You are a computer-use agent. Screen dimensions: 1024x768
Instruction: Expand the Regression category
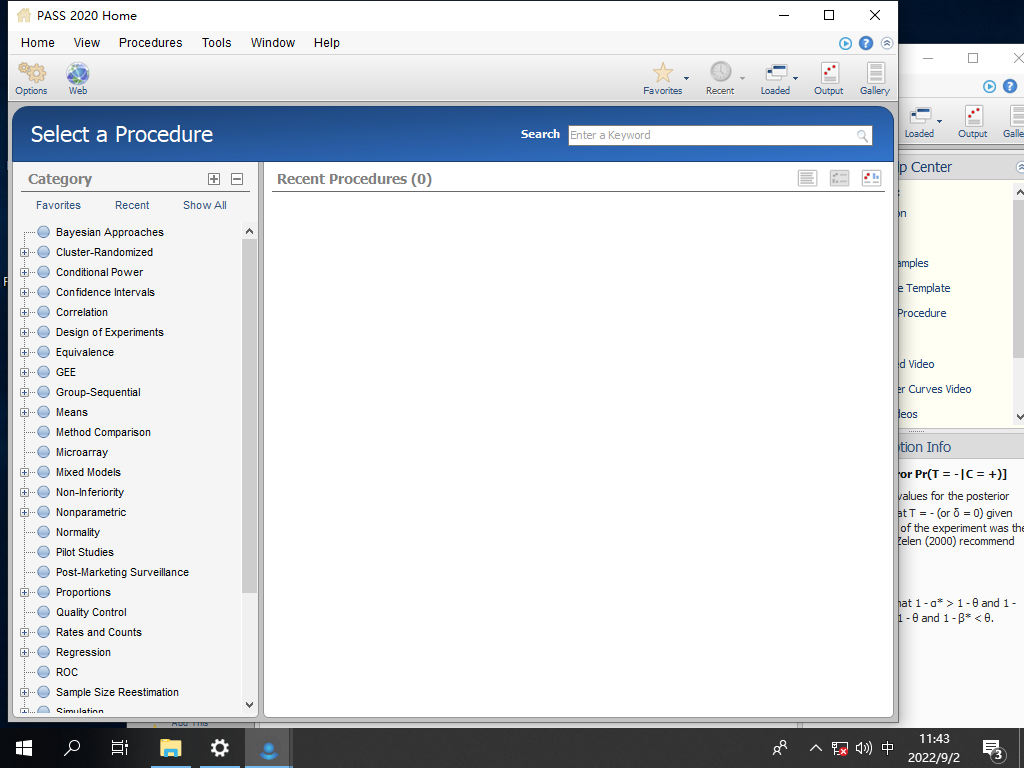[24, 652]
